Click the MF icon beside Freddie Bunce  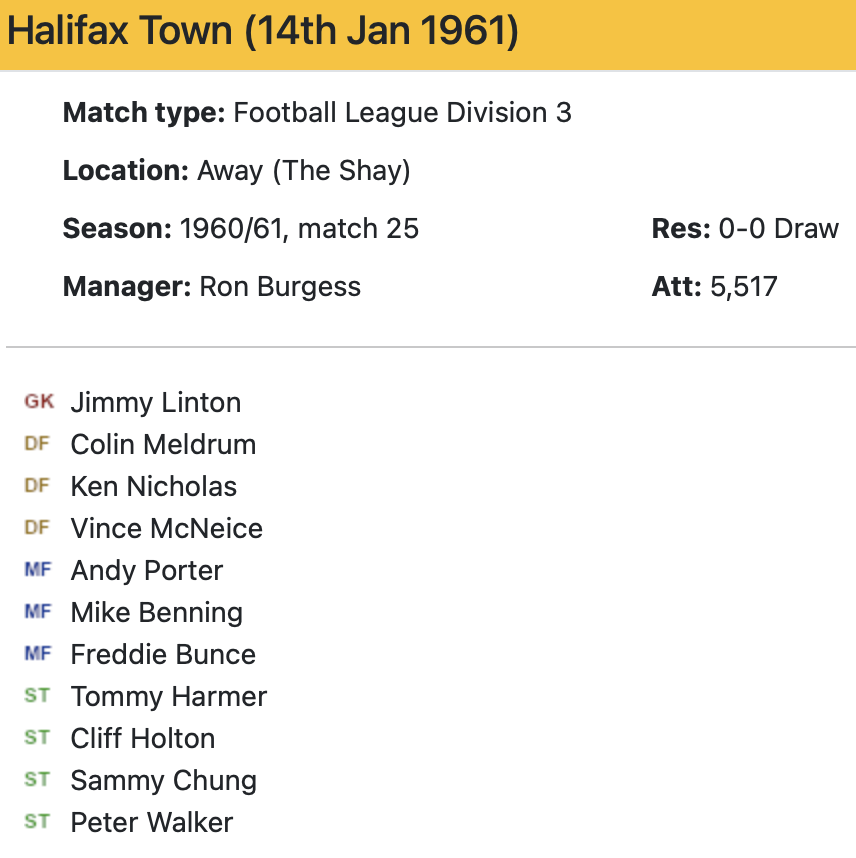[37, 654]
